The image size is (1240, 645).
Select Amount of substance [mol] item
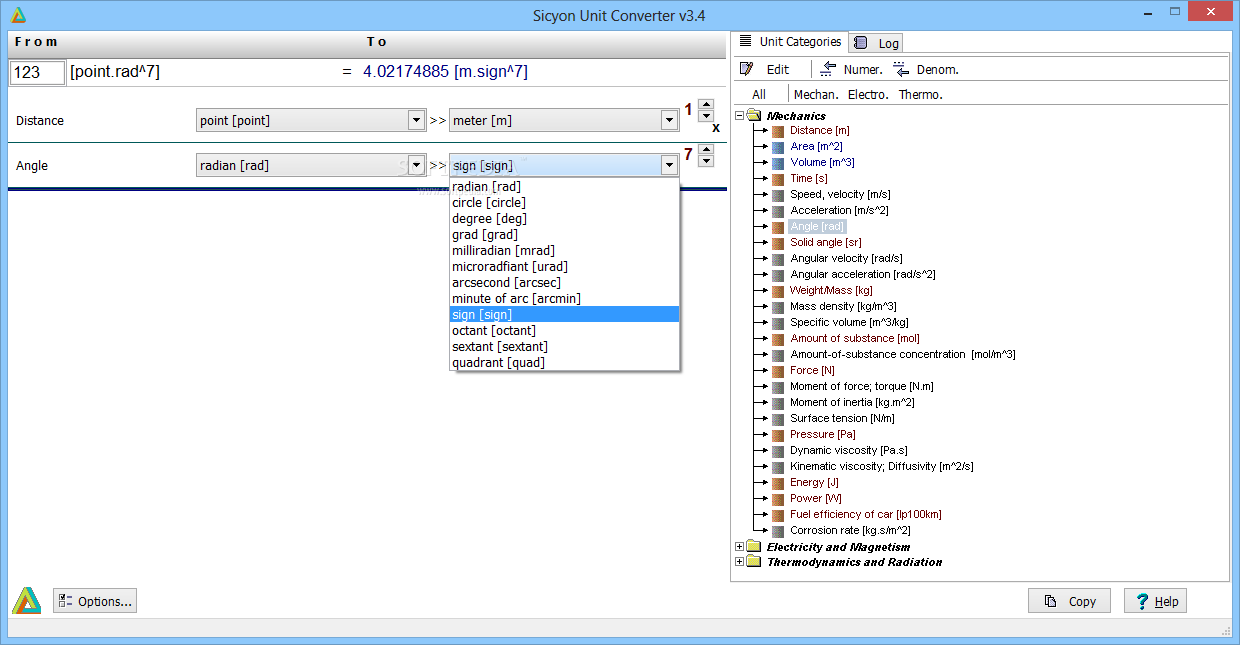pos(855,338)
